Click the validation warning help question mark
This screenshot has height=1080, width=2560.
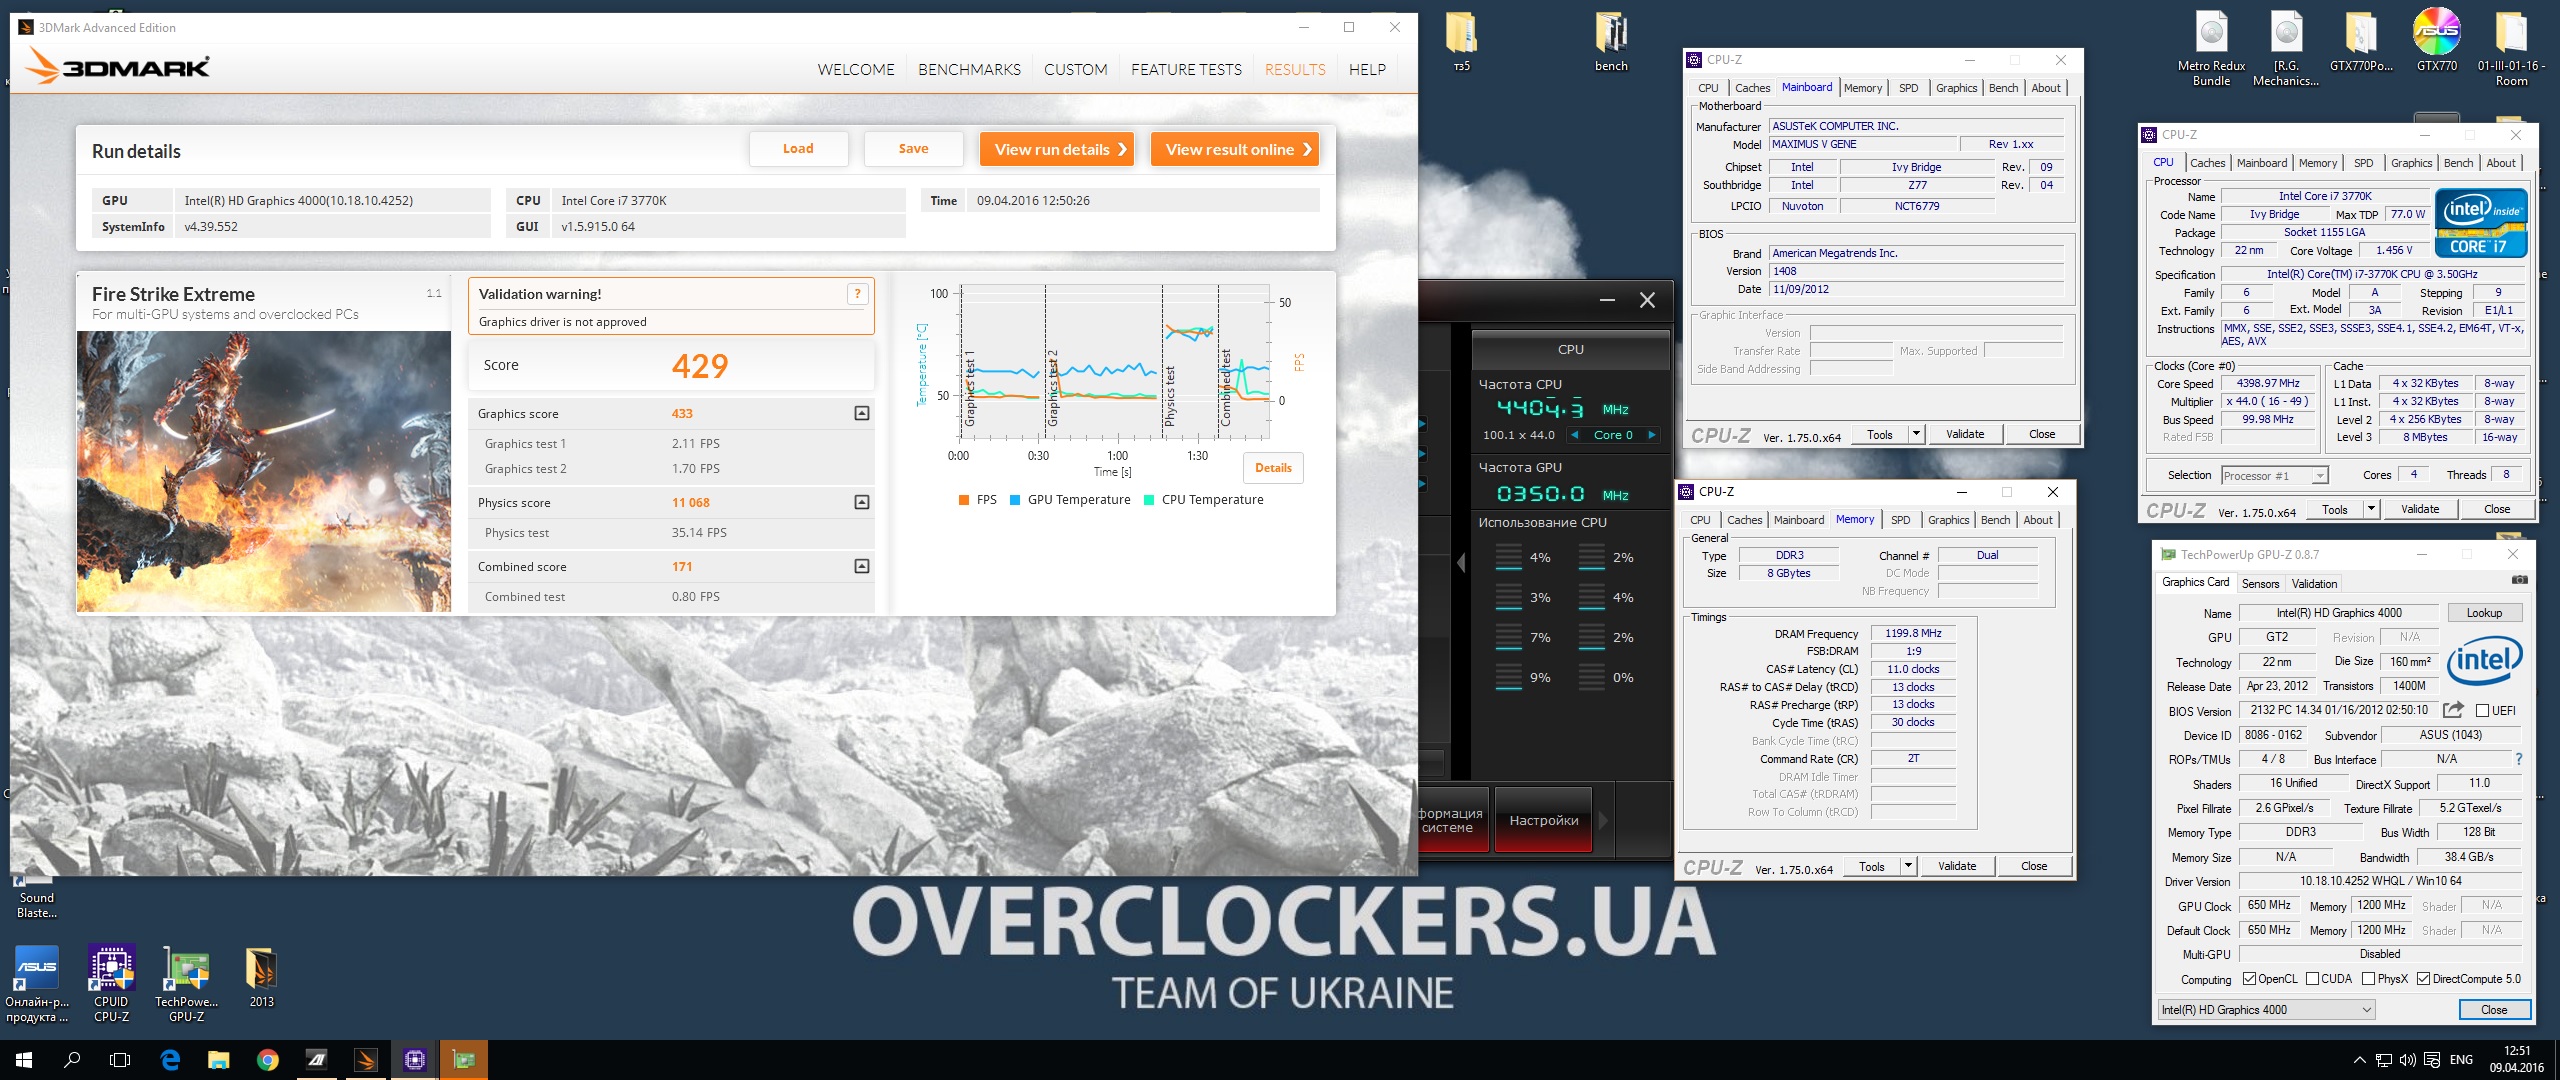tap(857, 294)
